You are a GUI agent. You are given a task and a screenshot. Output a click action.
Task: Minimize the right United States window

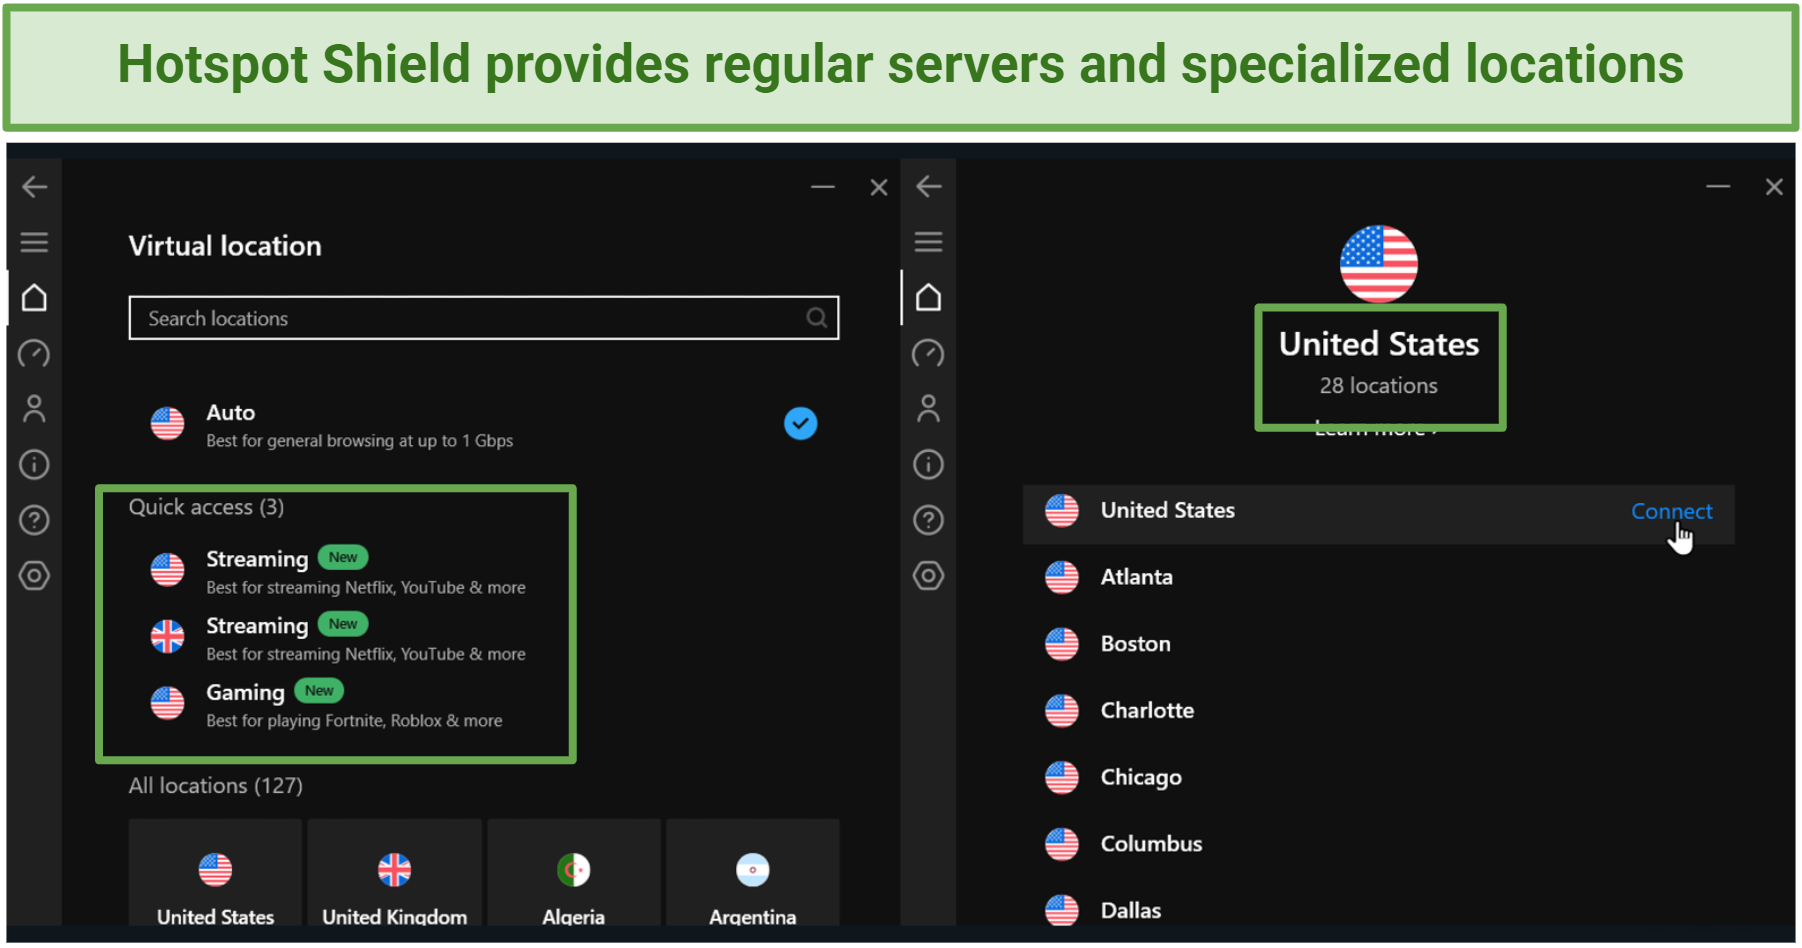pos(1718,187)
